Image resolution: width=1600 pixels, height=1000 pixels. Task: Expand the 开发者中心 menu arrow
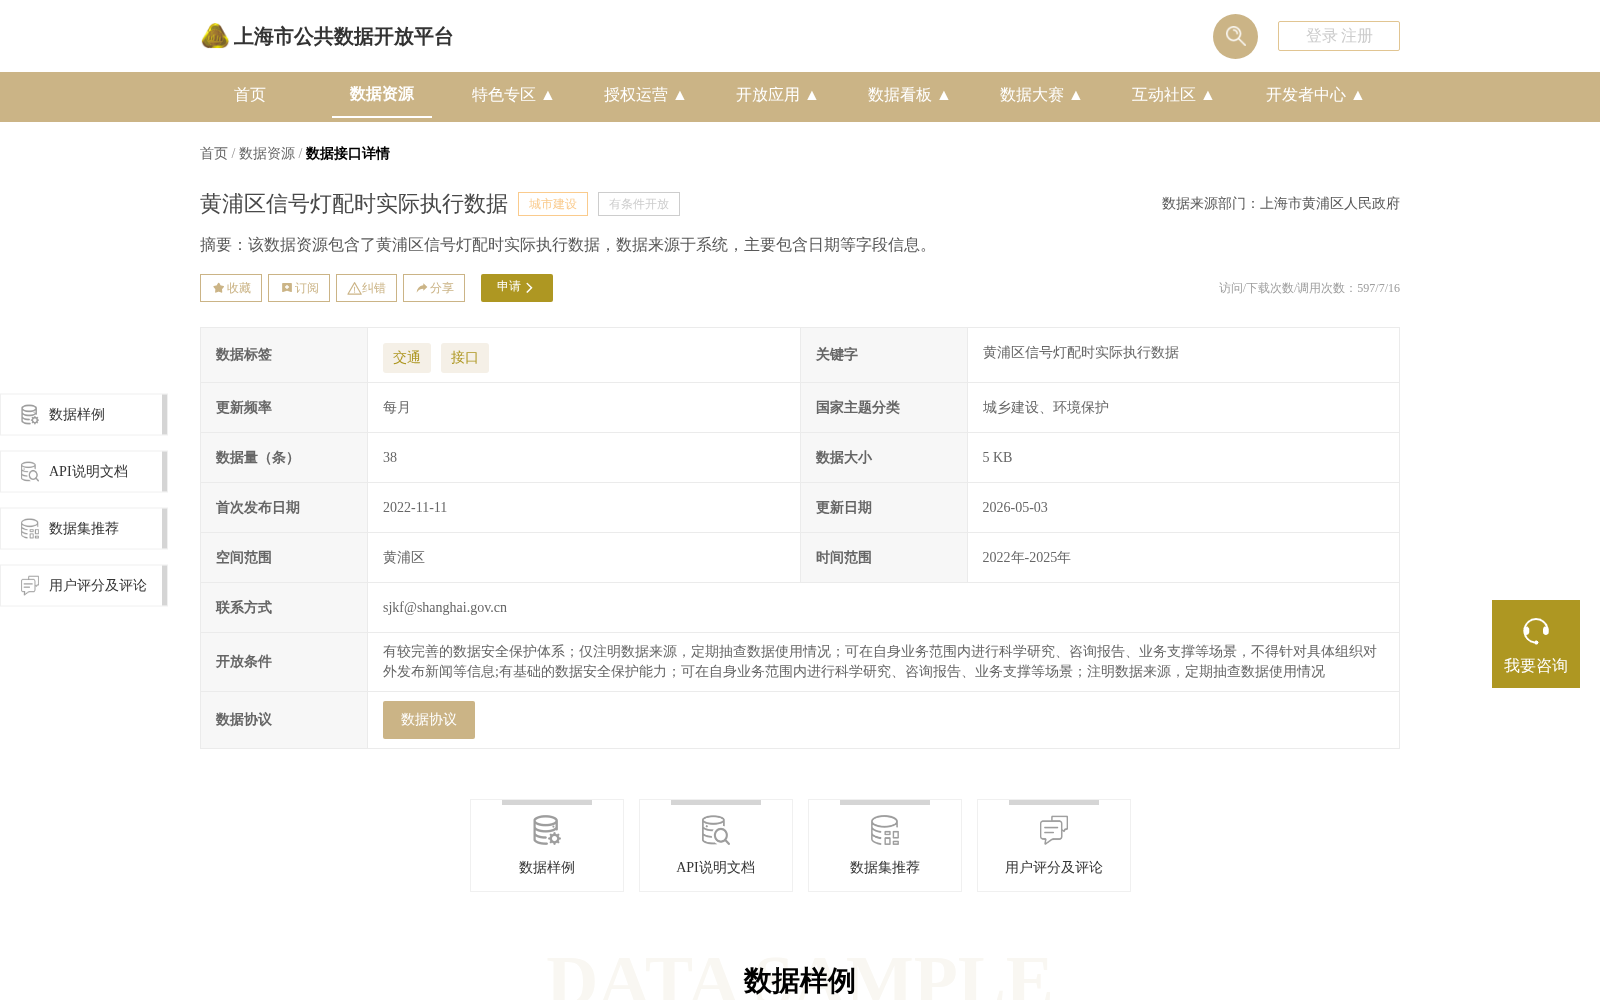click(x=1358, y=95)
